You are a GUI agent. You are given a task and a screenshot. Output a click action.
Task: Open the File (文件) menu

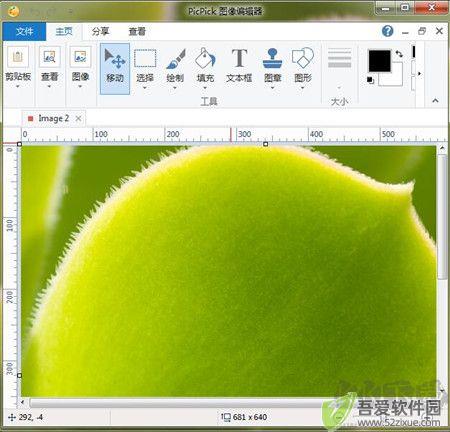24,32
